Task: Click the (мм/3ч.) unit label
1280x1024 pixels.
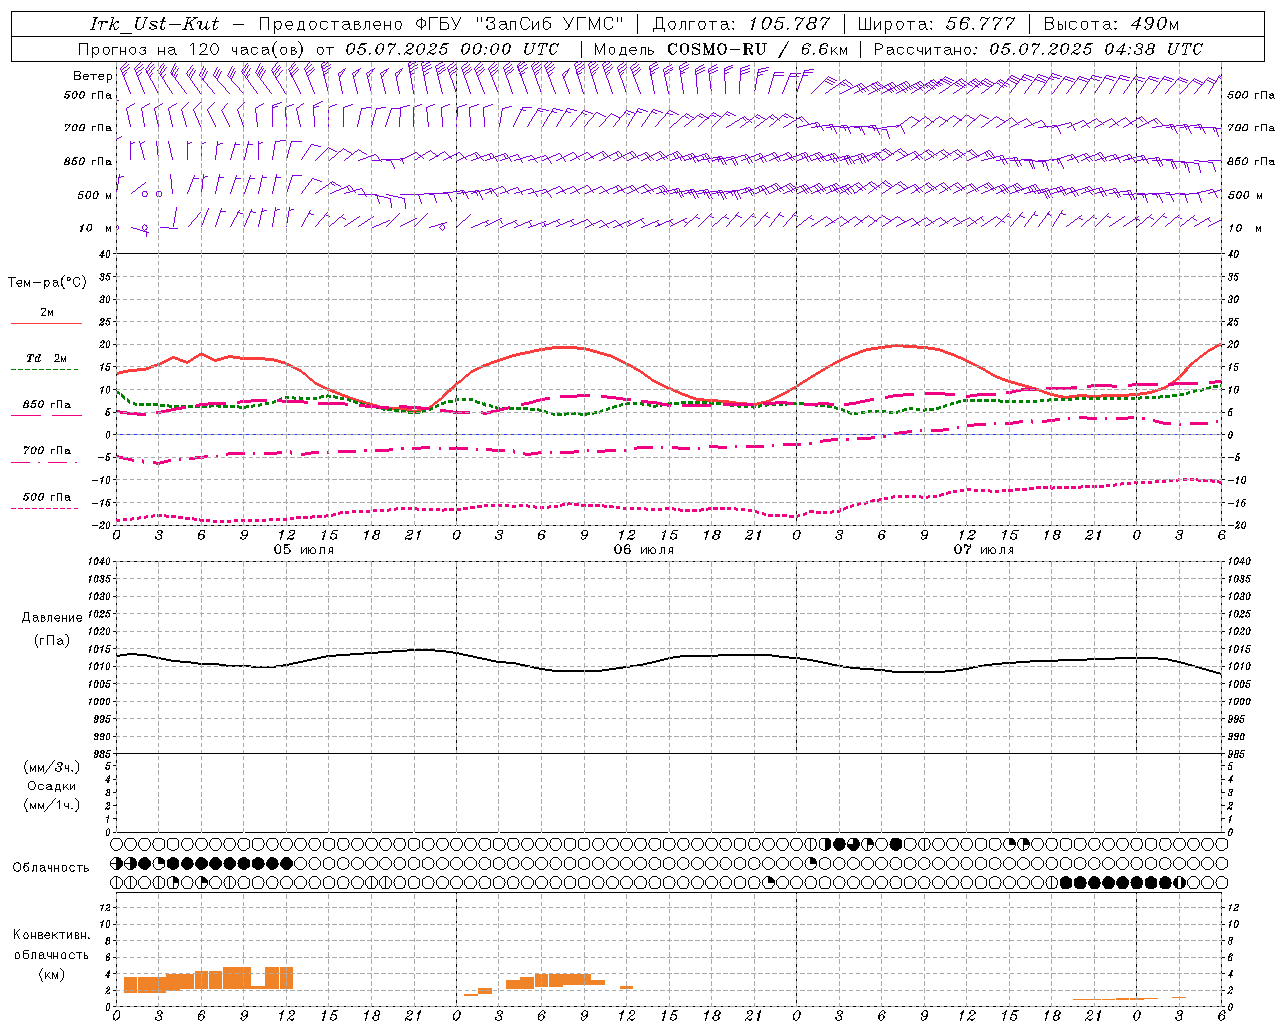Action: tap(51, 767)
